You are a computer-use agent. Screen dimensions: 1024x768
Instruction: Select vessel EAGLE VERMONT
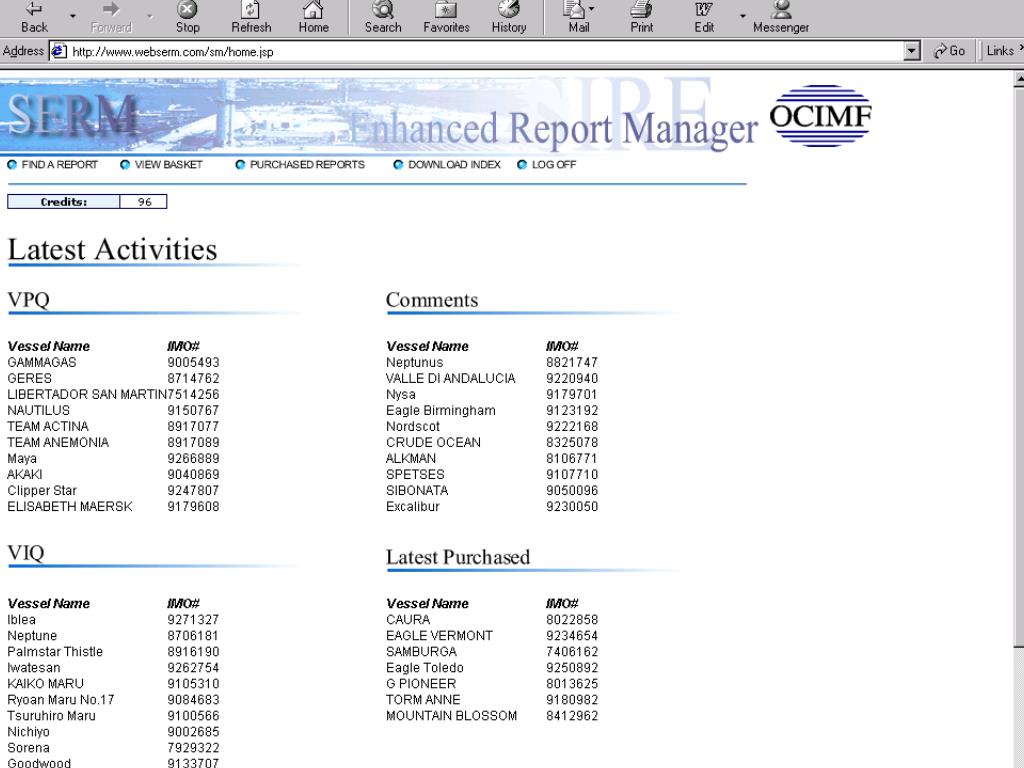click(440, 636)
